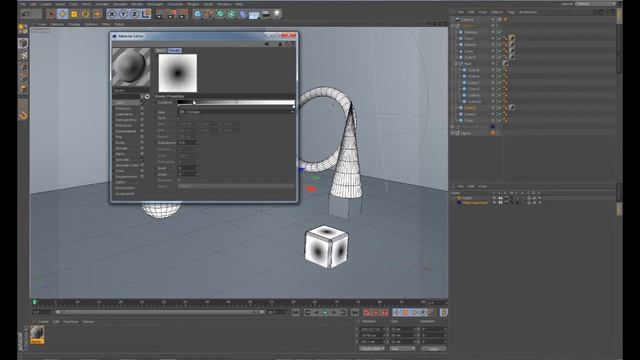Toggle the X axis lock icon
Image resolution: width=640 pixels, height=360 pixels.
click(x=111, y=14)
